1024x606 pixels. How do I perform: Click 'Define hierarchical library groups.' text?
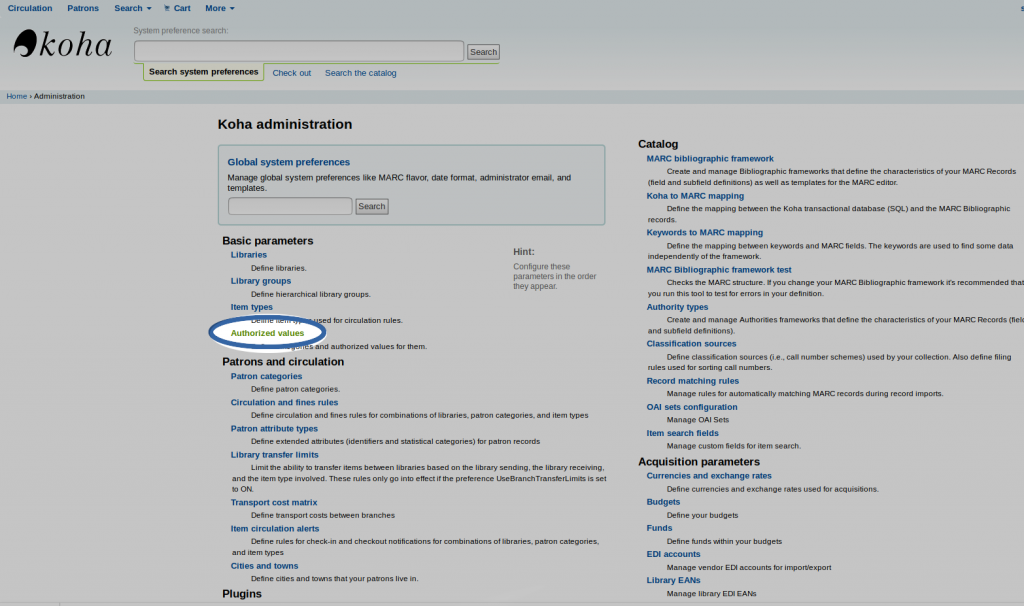(x=310, y=295)
